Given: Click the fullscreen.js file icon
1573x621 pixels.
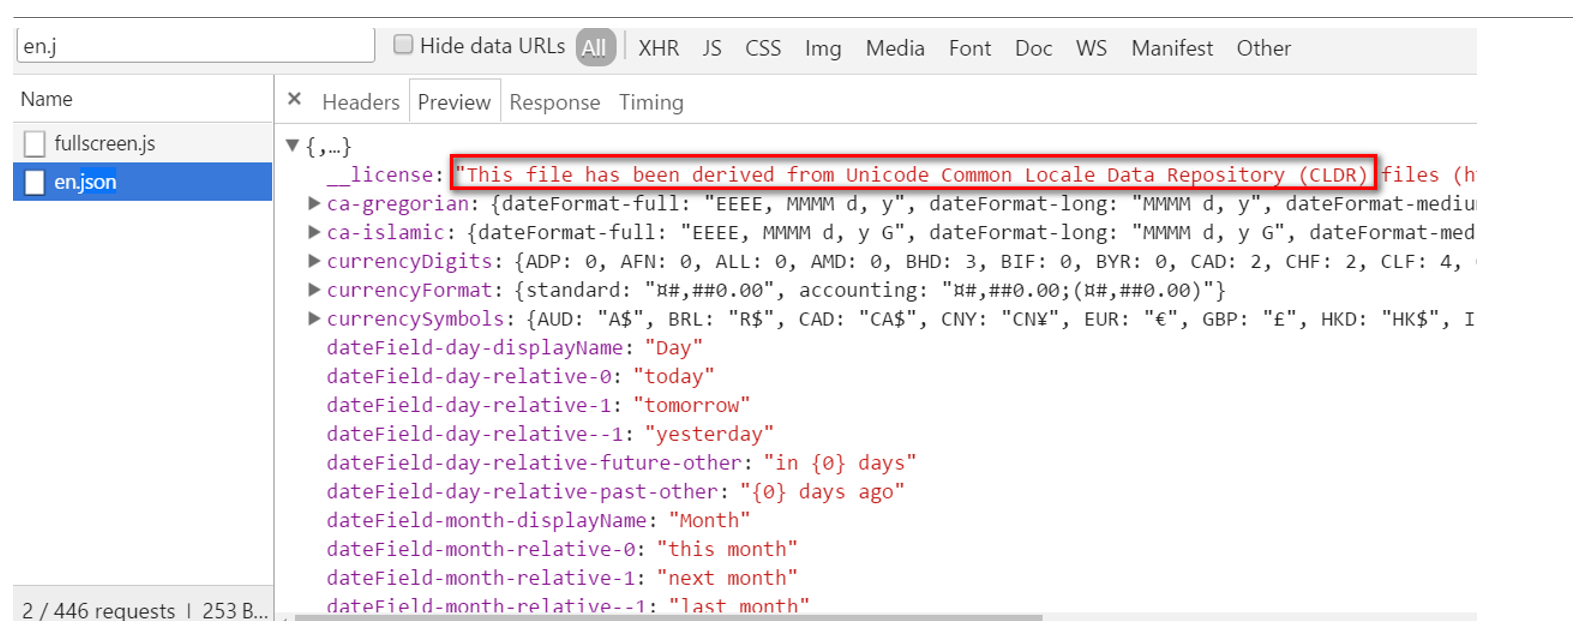Looking at the screenshot, I should tap(35, 144).
